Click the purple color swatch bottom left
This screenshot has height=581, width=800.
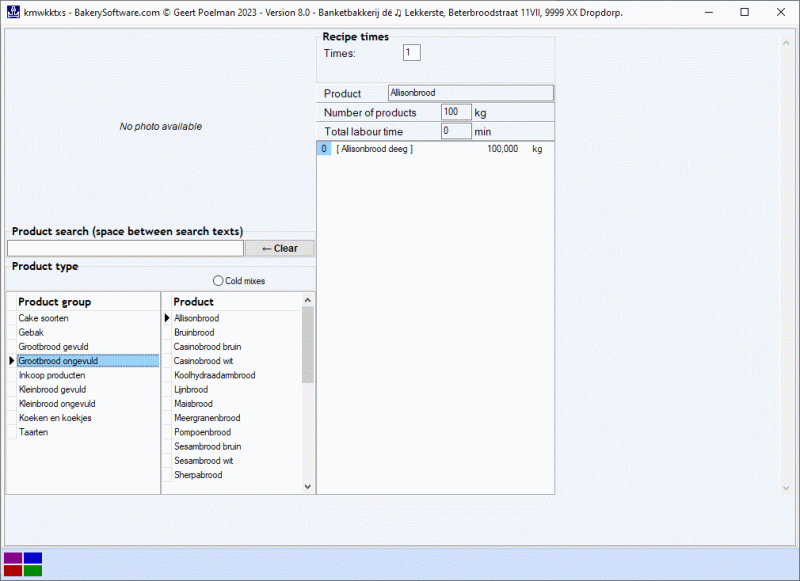tap(13, 557)
